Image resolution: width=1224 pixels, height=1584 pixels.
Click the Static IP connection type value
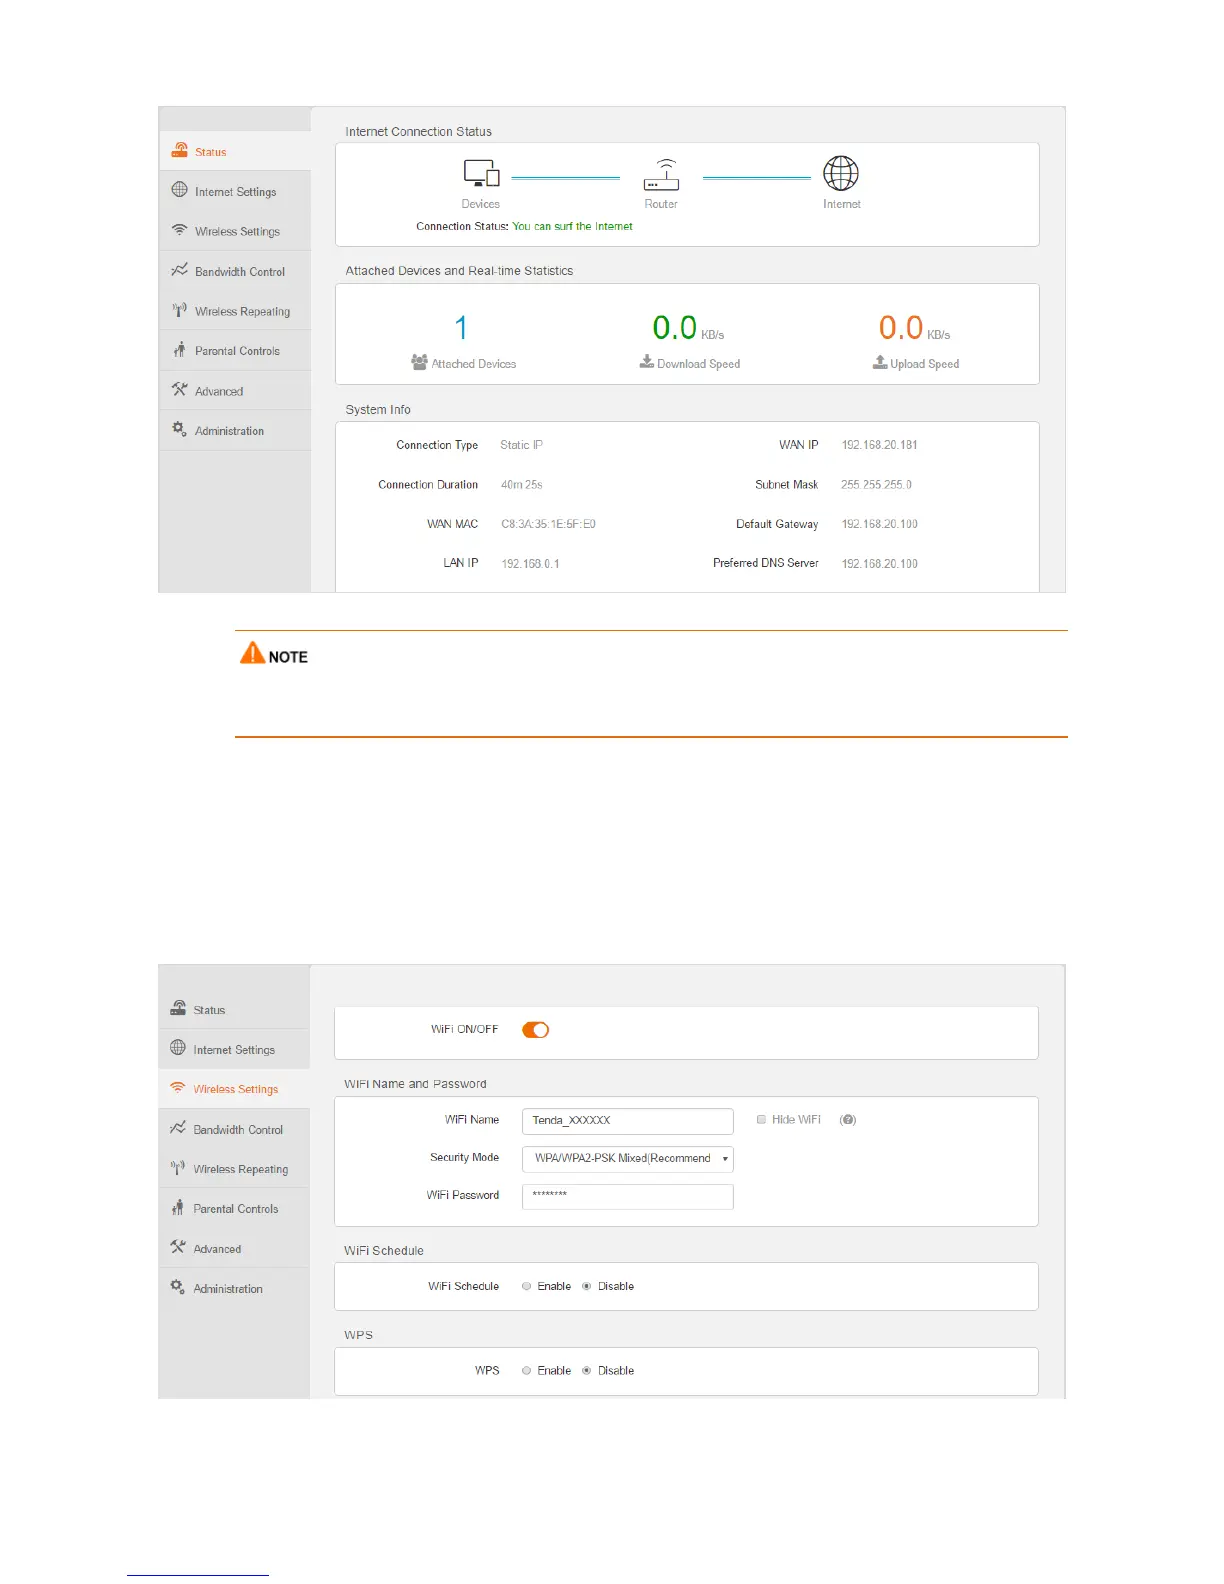coord(522,445)
